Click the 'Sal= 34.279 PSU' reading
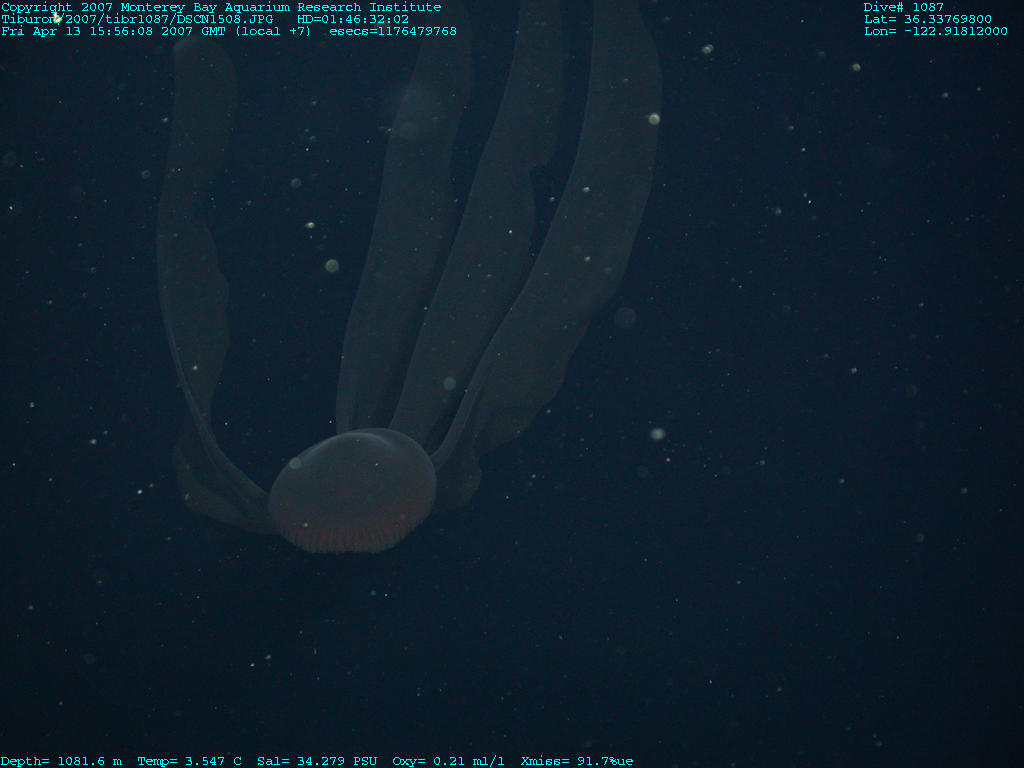Viewport: 1024px width, 768px height. coord(317,761)
